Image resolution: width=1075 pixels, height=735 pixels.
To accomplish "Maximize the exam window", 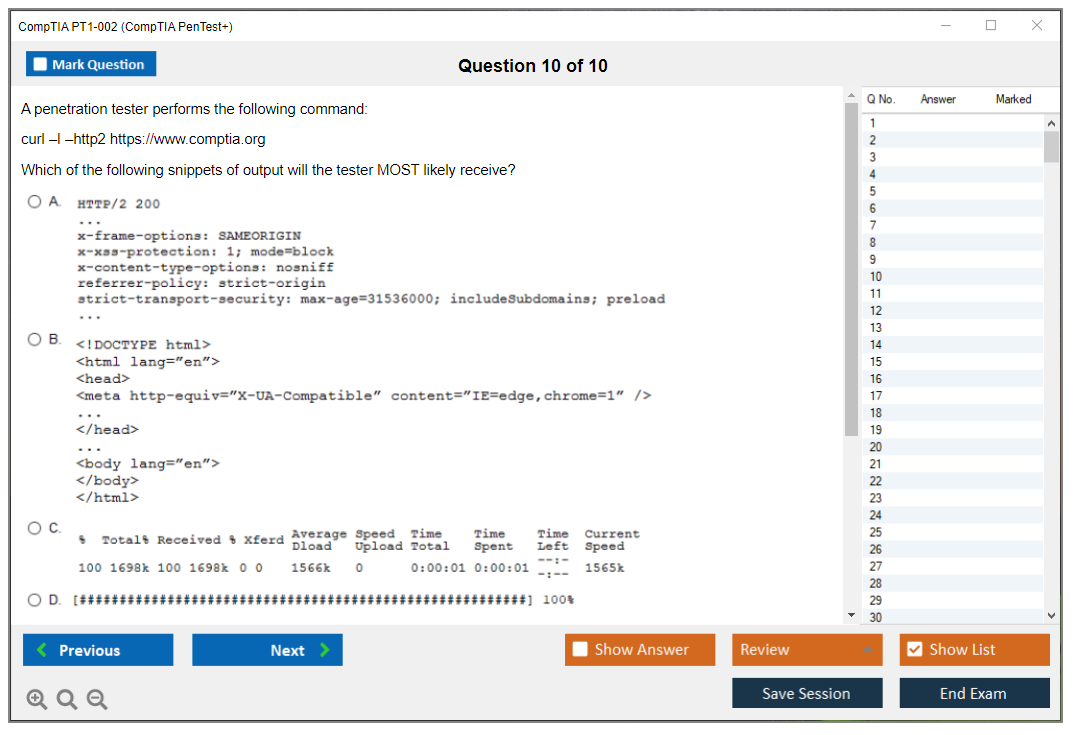I will click(991, 26).
